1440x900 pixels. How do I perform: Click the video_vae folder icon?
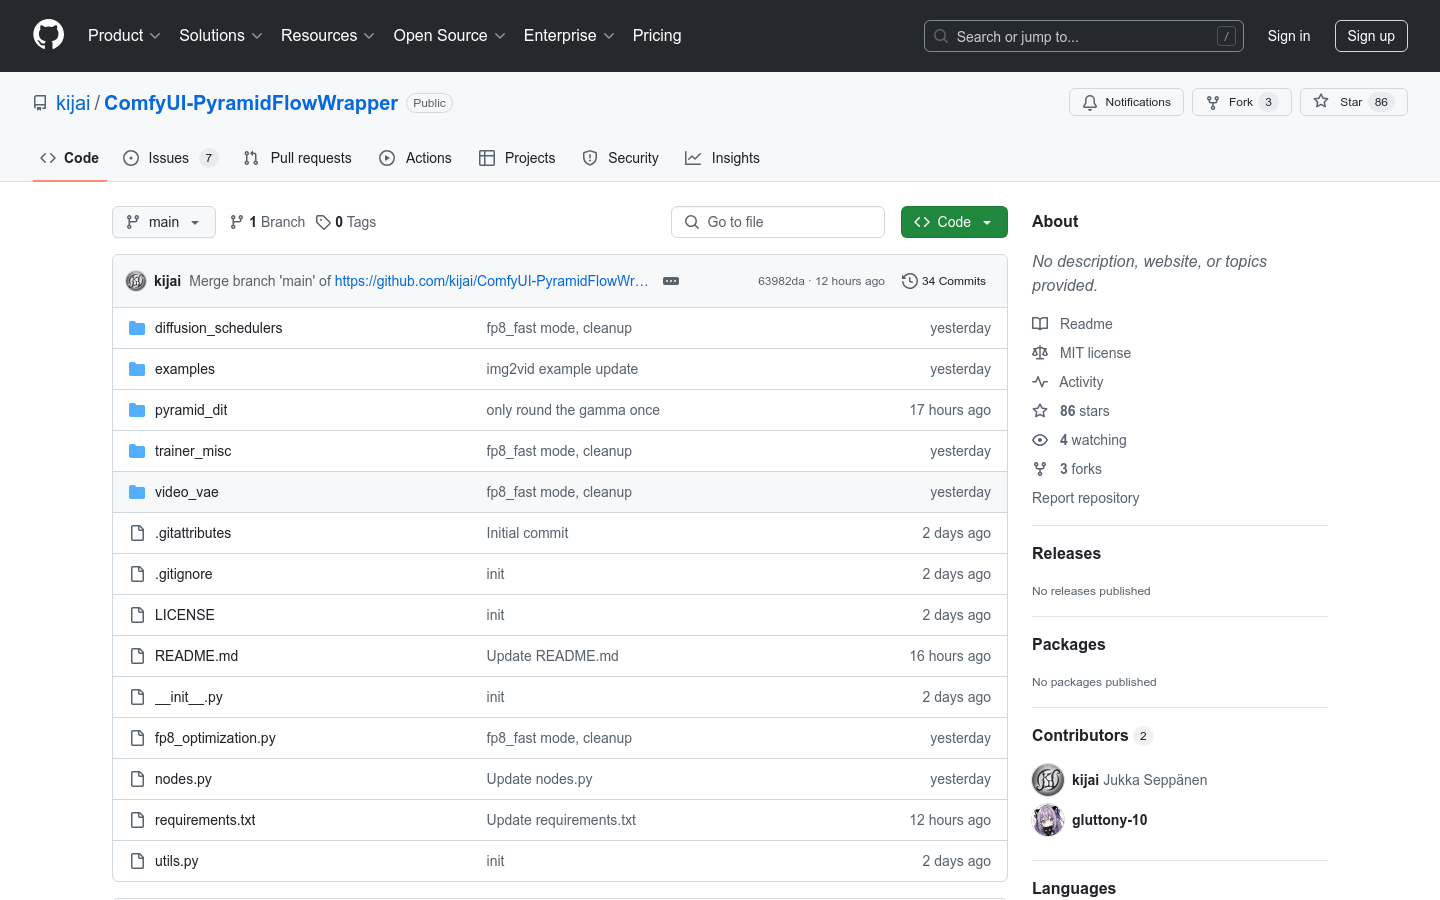coord(137,492)
